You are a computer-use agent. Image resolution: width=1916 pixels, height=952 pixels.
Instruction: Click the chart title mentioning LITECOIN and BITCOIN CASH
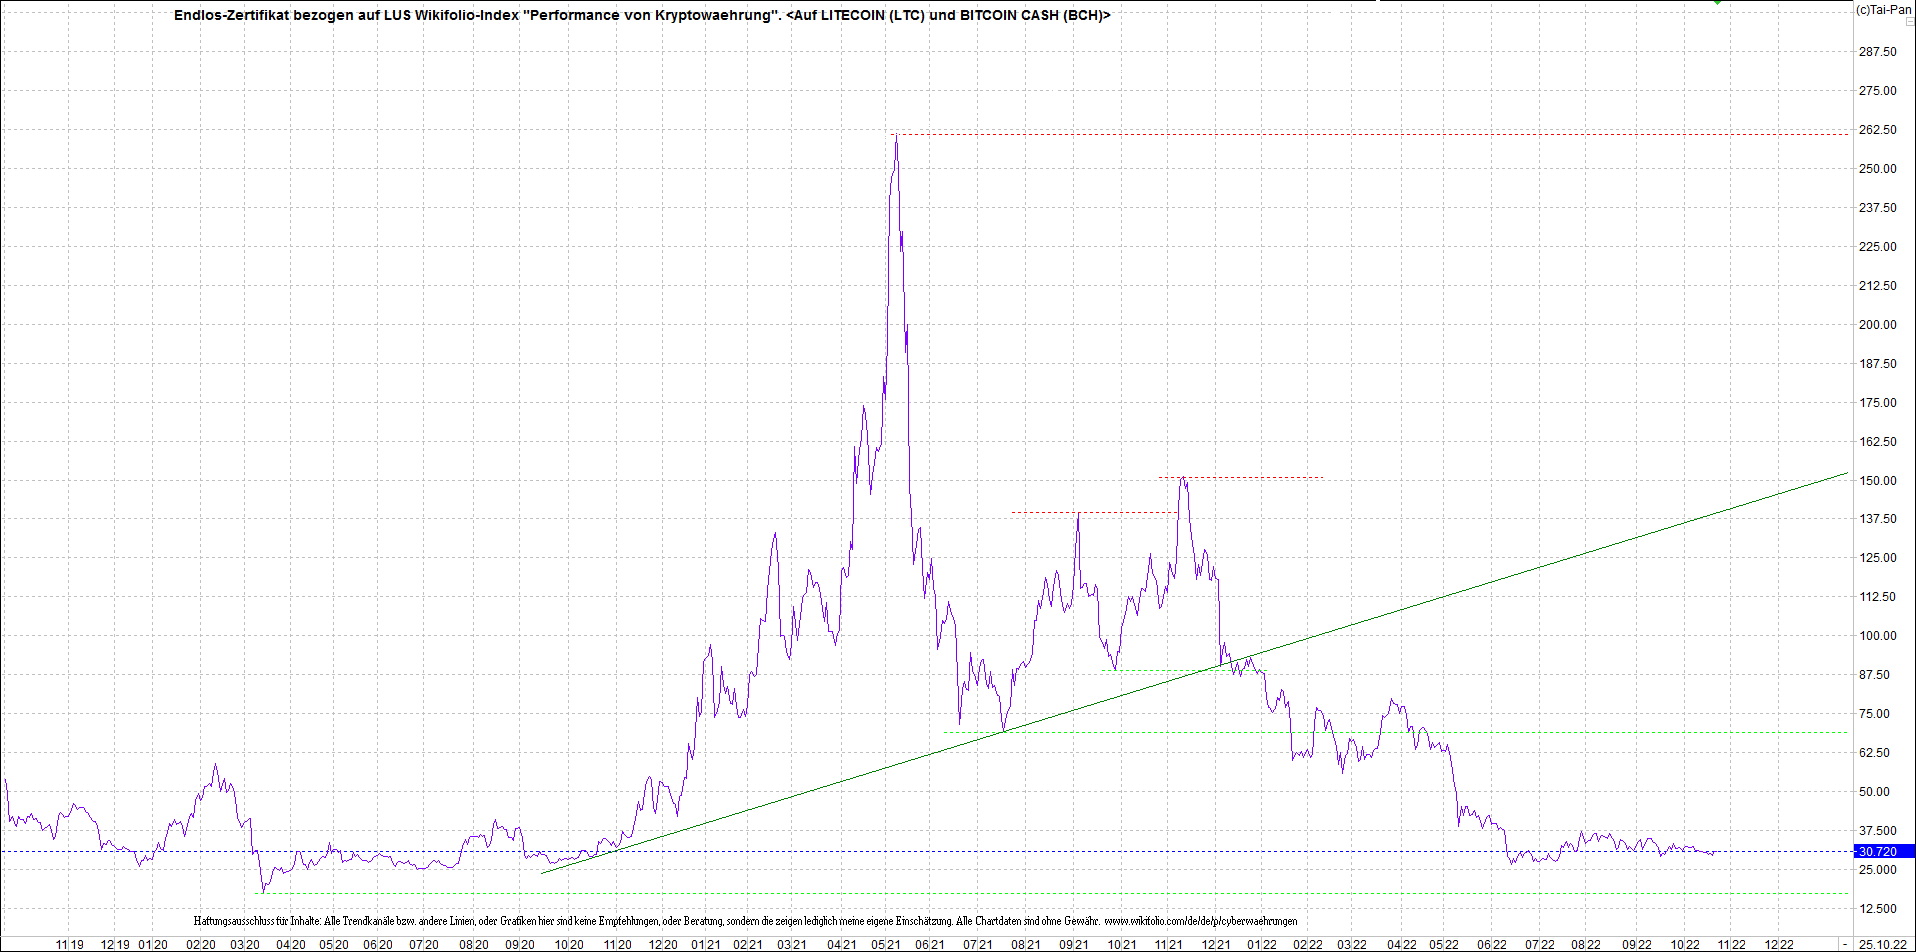click(642, 15)
